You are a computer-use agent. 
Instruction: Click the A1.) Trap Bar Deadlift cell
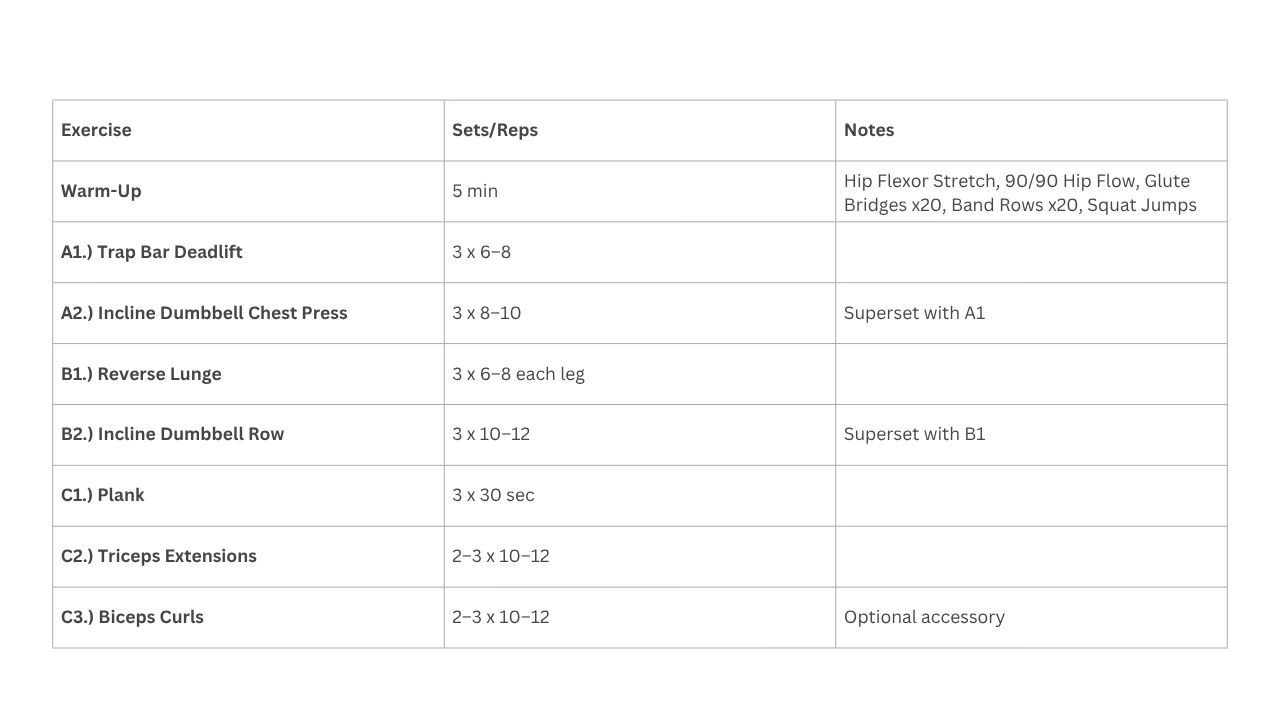152,252
